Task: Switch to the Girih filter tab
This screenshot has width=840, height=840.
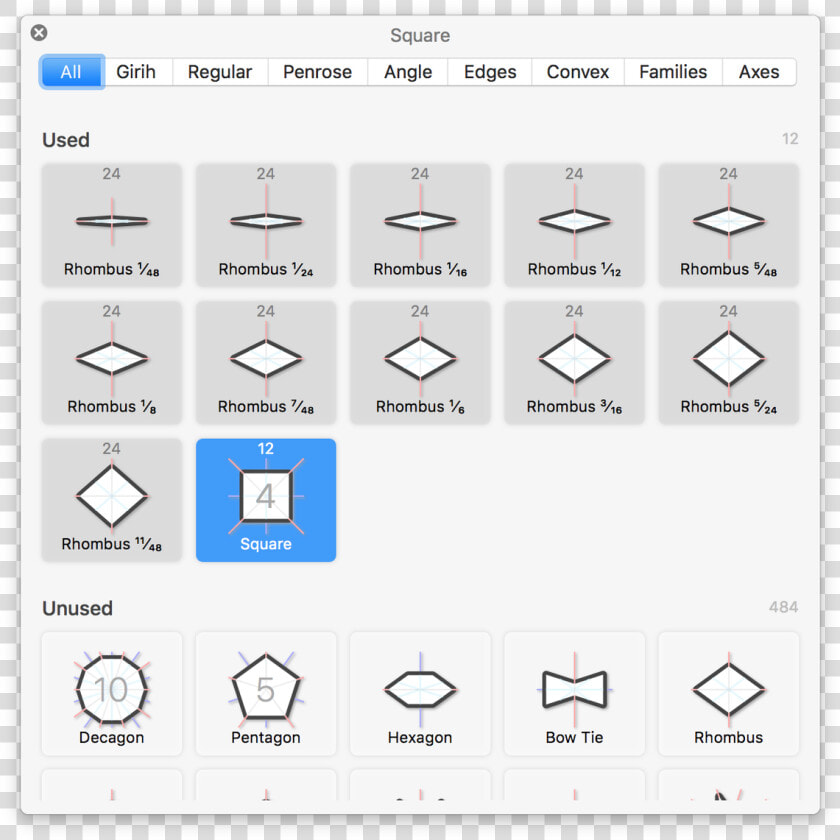Action: click(136, 72)
